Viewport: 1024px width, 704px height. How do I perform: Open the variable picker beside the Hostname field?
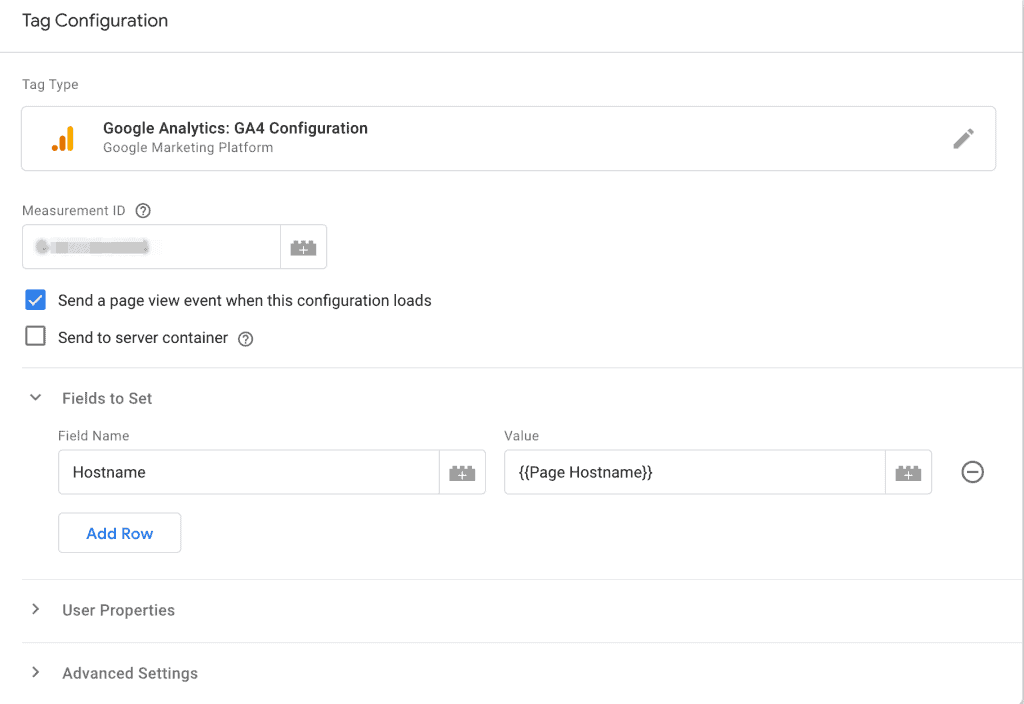[462, 472]
